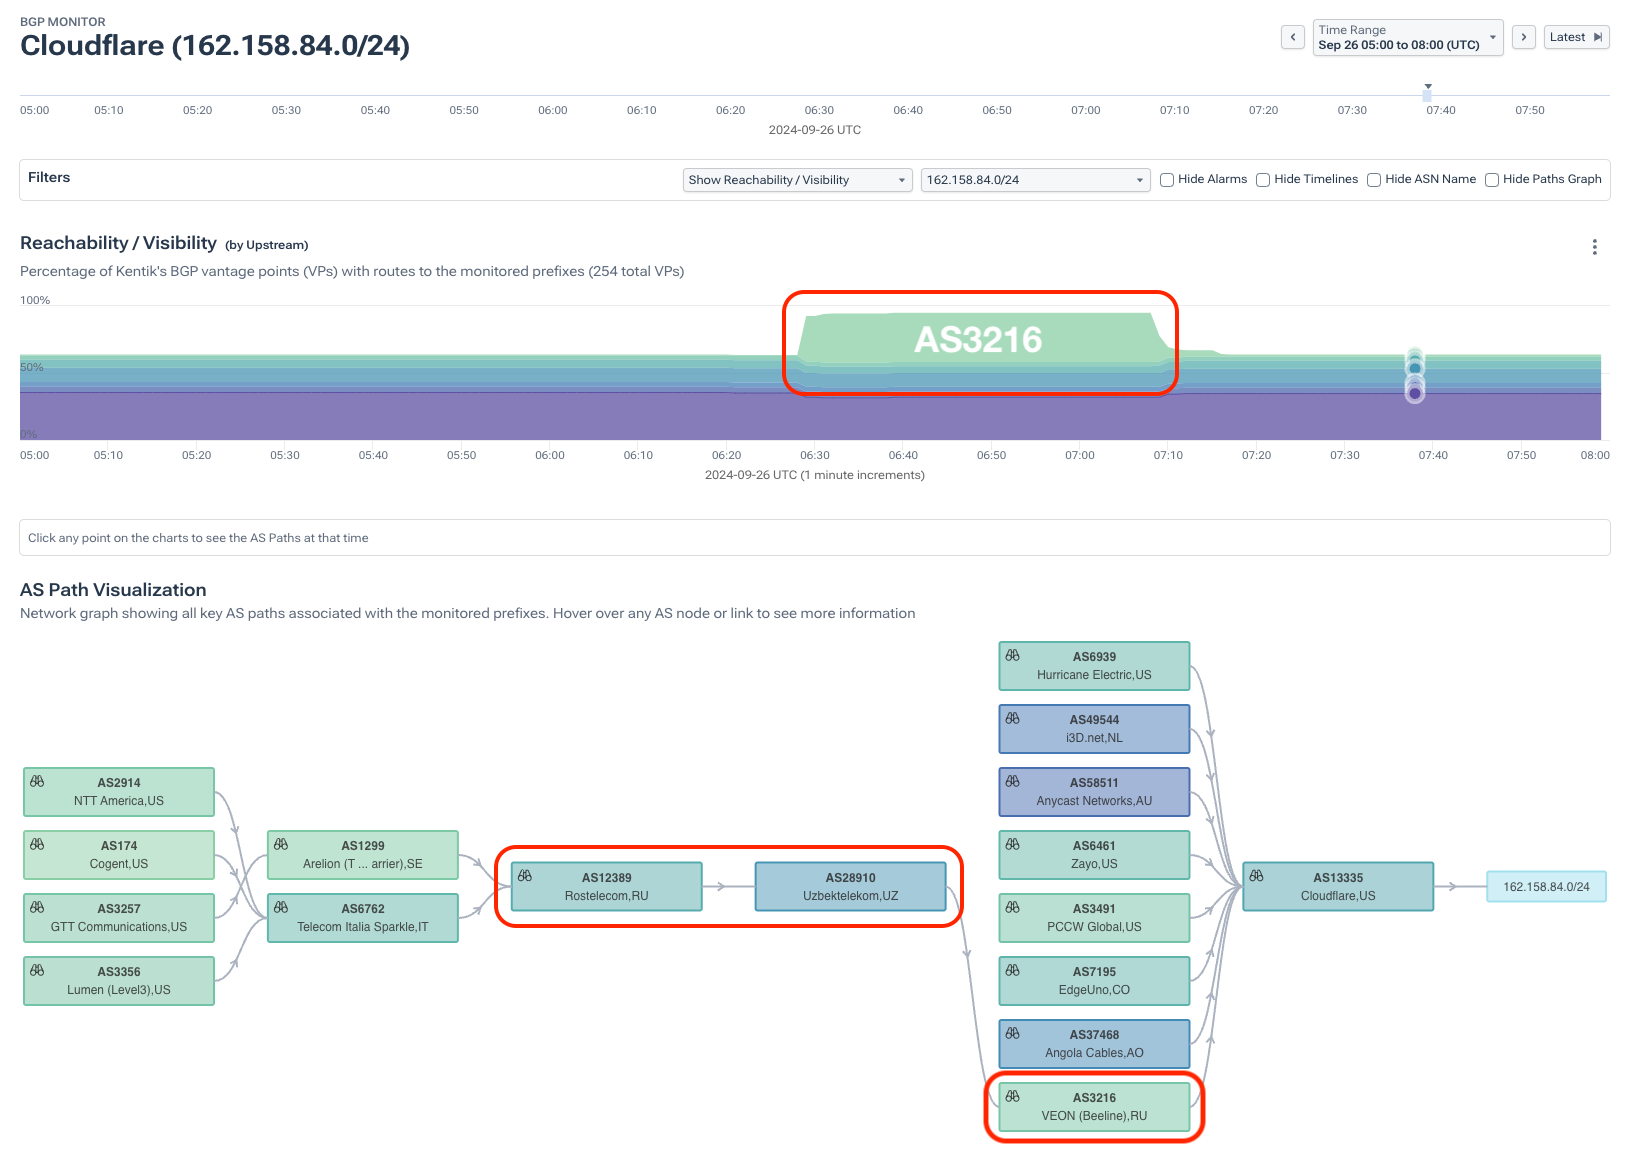
Task: Click the binoculars icon on AS3257 GTT node
Action: [37, 907]
